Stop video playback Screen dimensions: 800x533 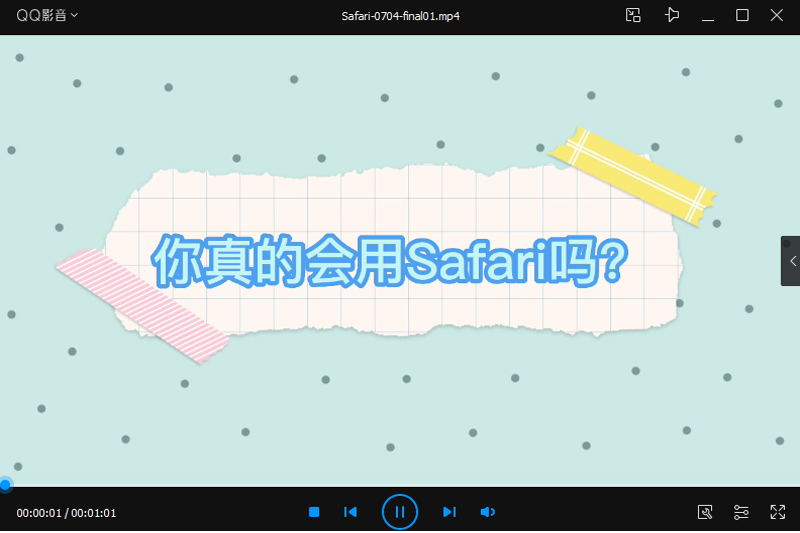(314, 512)
